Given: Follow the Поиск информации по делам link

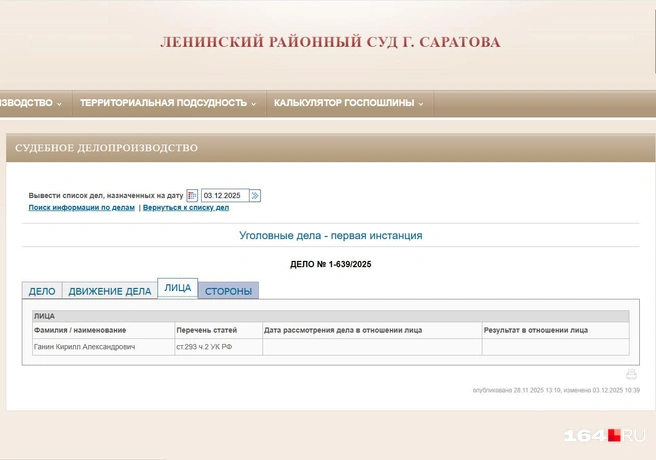Looking at the screenshot, I should (x=82, y=207).
